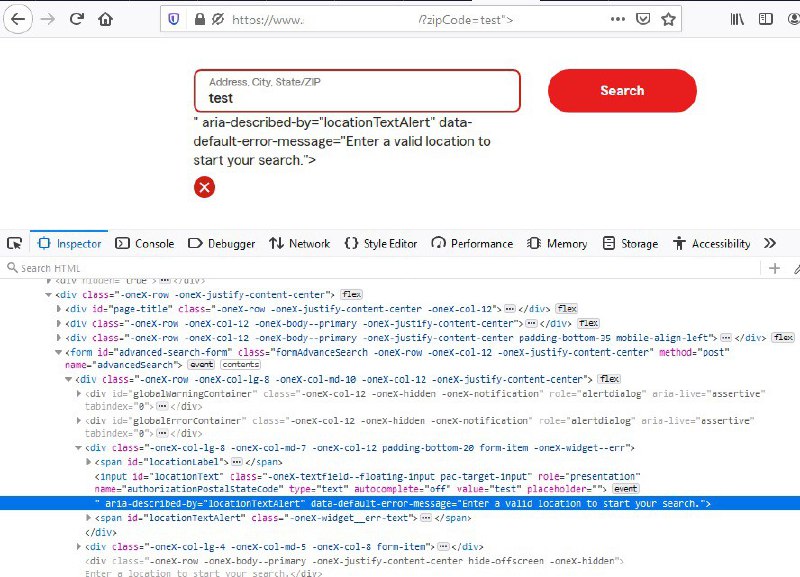The width and height of the screenshot is (800, 577).
Task: Collapse the -oneX-justify-content-center row div
Action: pyautogui.click(x=48, y=295)
